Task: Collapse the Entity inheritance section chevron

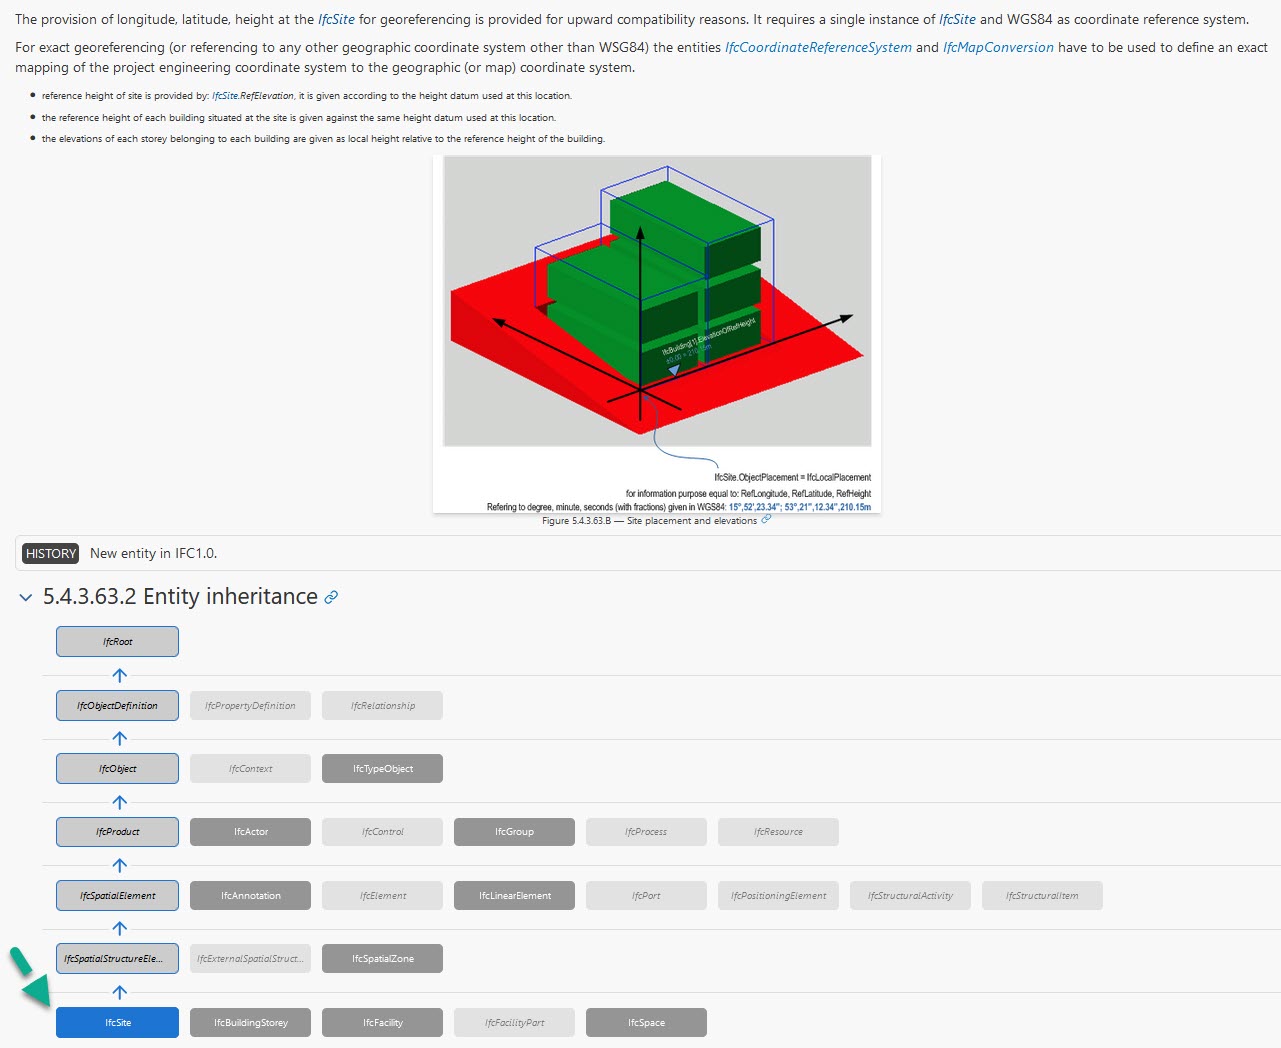Action: [x=25, y=597]
